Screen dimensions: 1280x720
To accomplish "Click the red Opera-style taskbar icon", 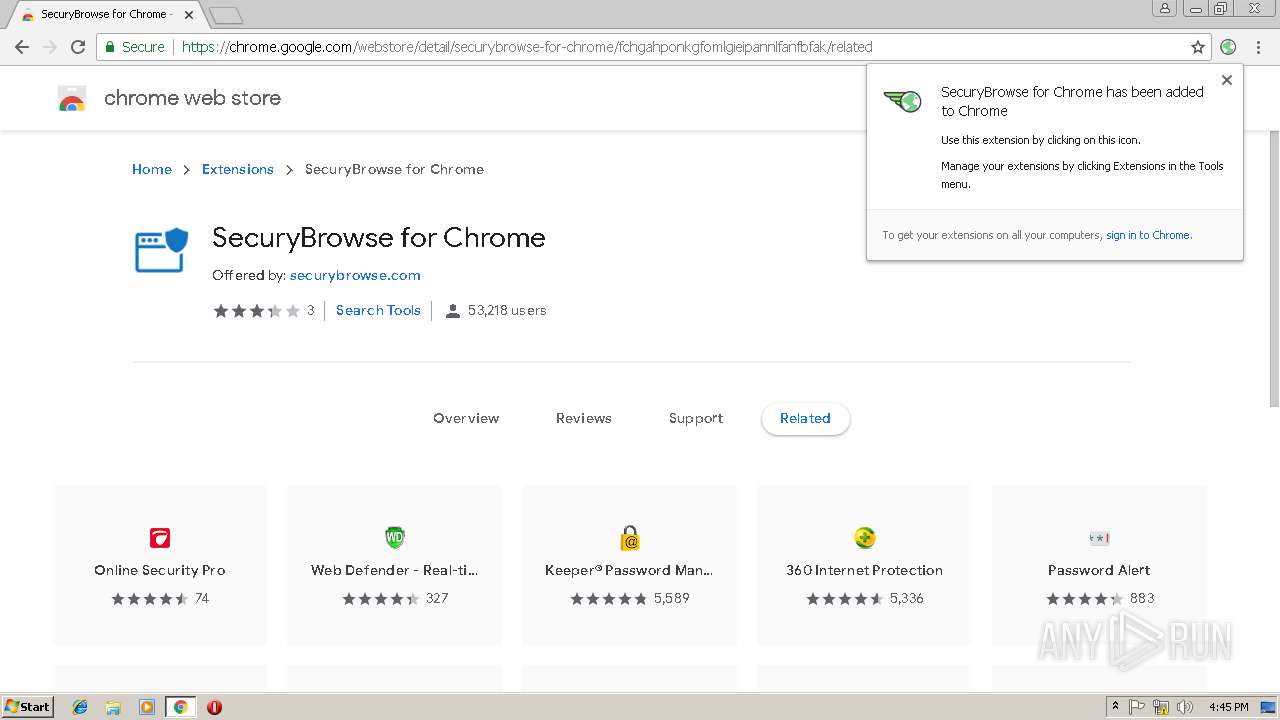I will click(x=214, y=707).
